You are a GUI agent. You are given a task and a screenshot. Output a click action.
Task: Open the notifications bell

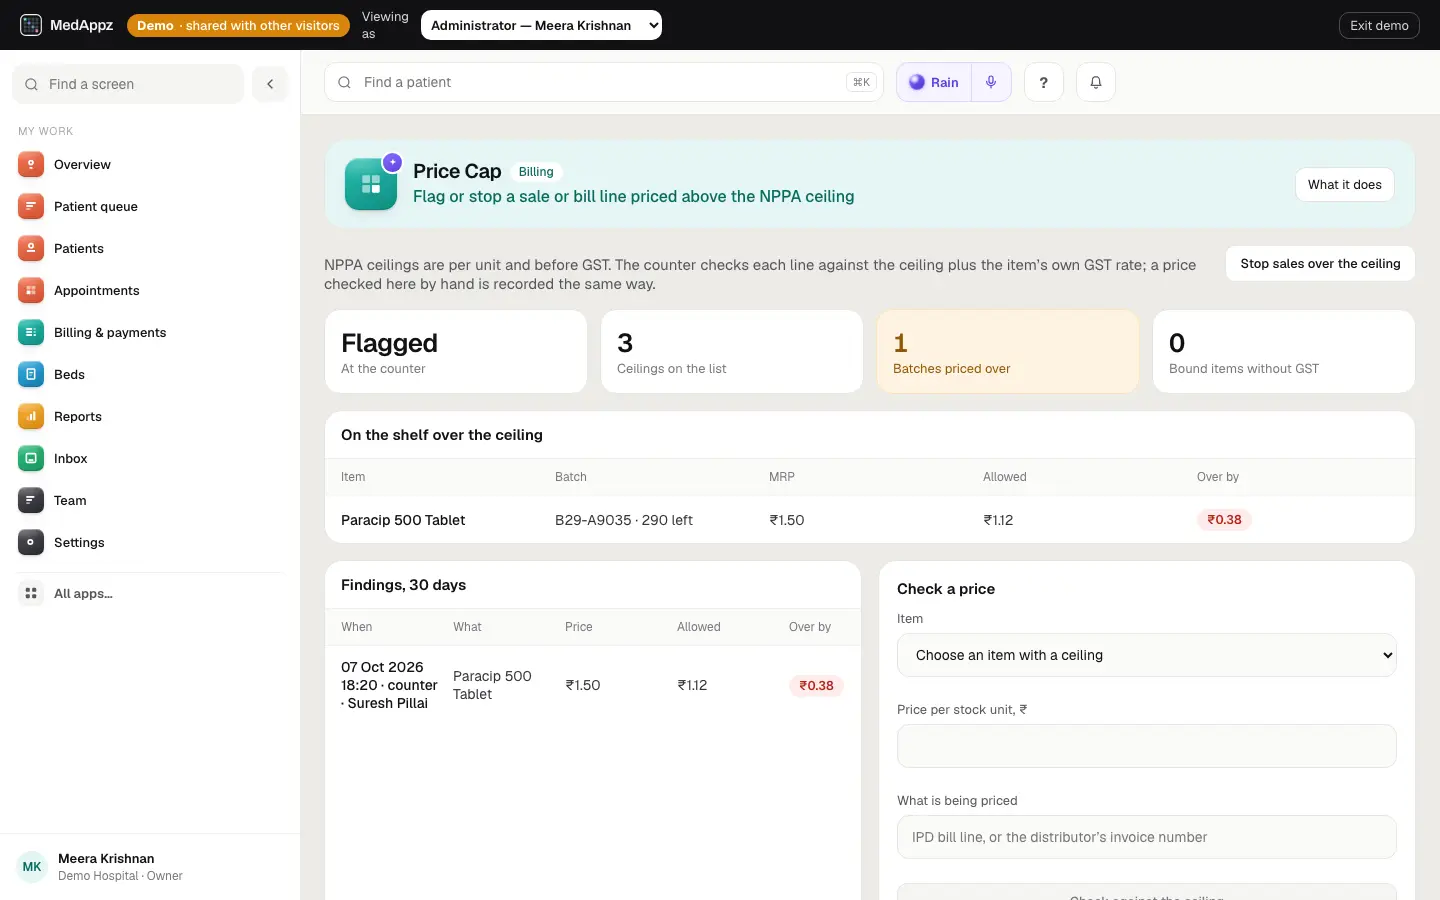[1096, 82]
